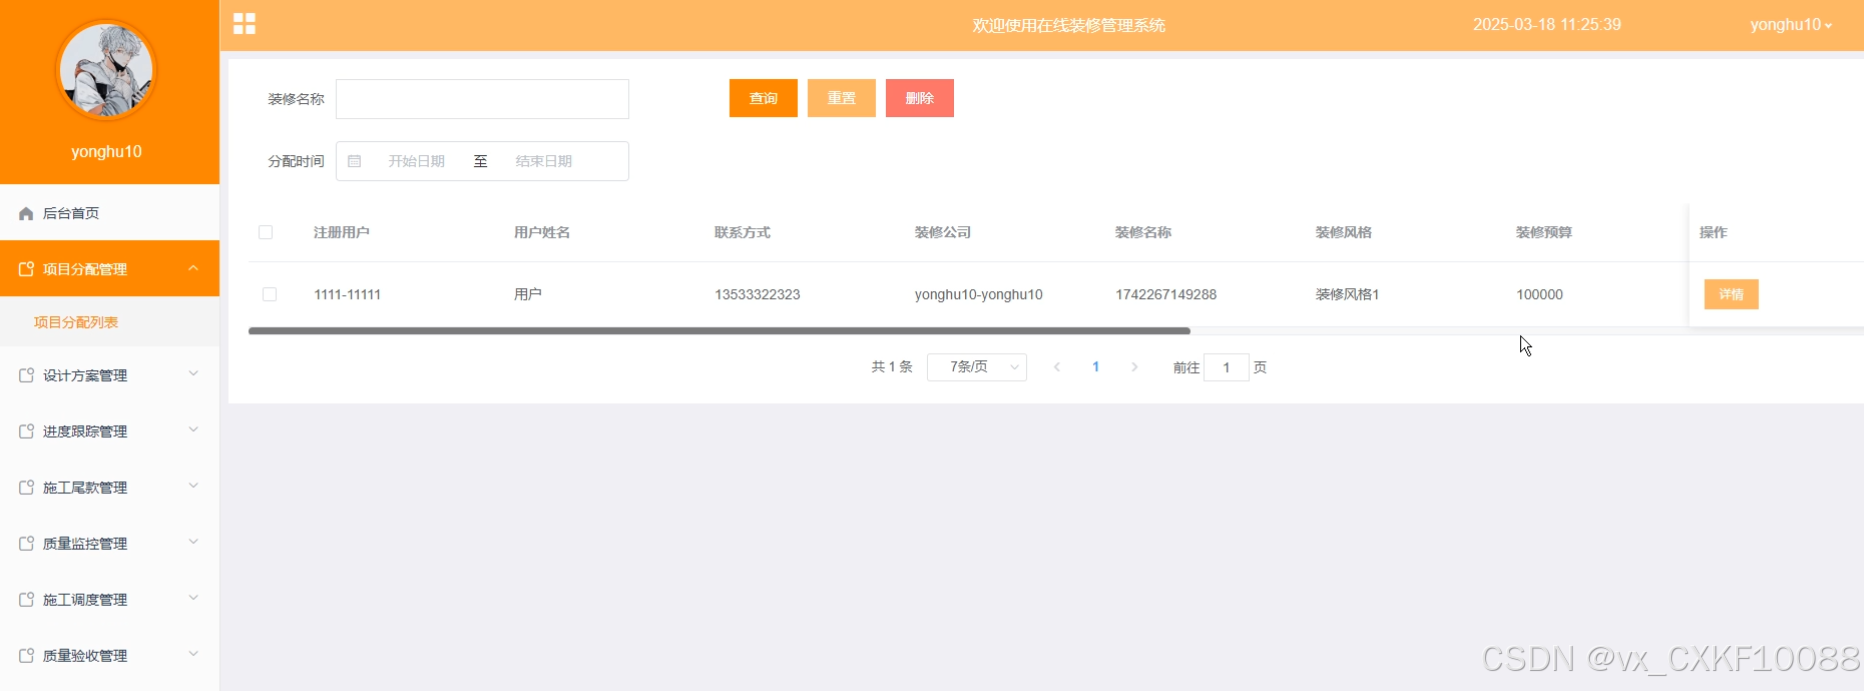Click the 用户姓名 column header
The image size is (1864, 691).
(542, 232)
